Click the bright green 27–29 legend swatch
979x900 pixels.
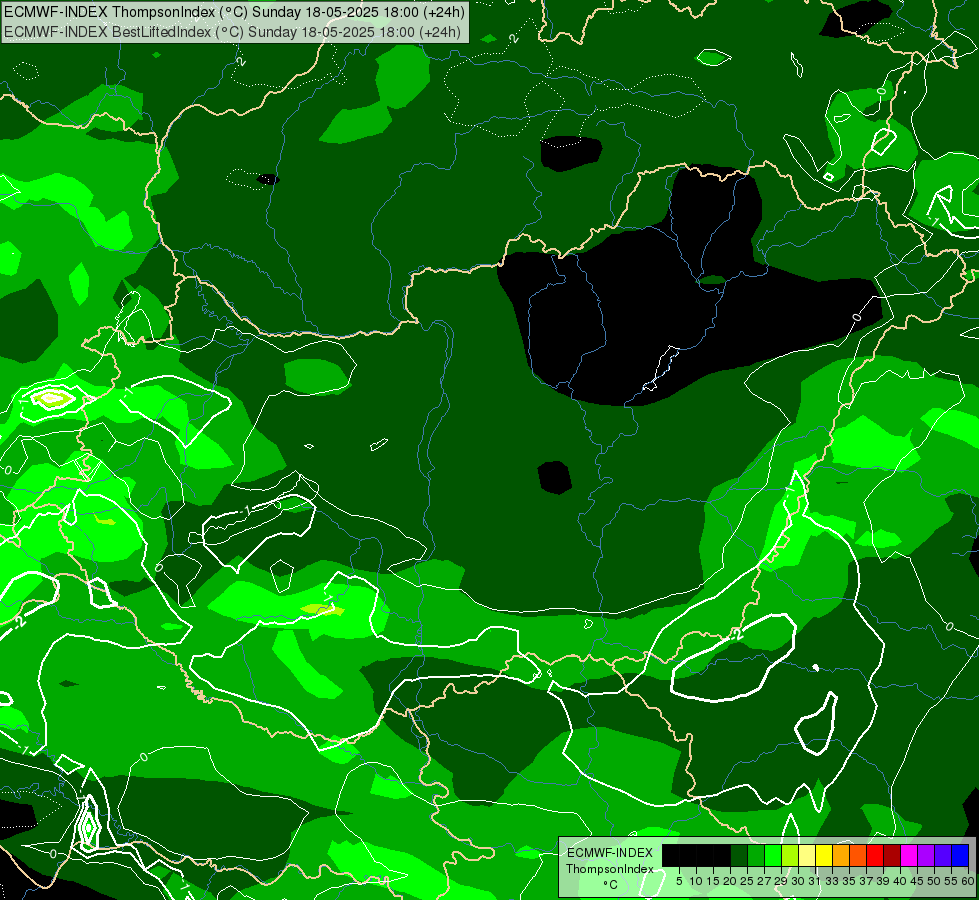pos(773,856)
